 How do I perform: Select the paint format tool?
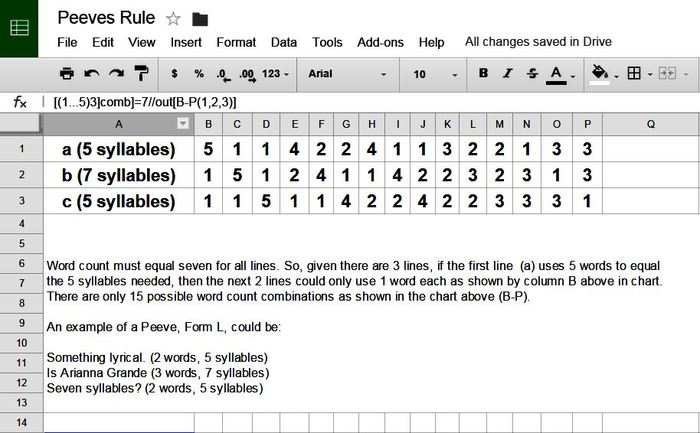pyautogui.click(x=141, y=74)
